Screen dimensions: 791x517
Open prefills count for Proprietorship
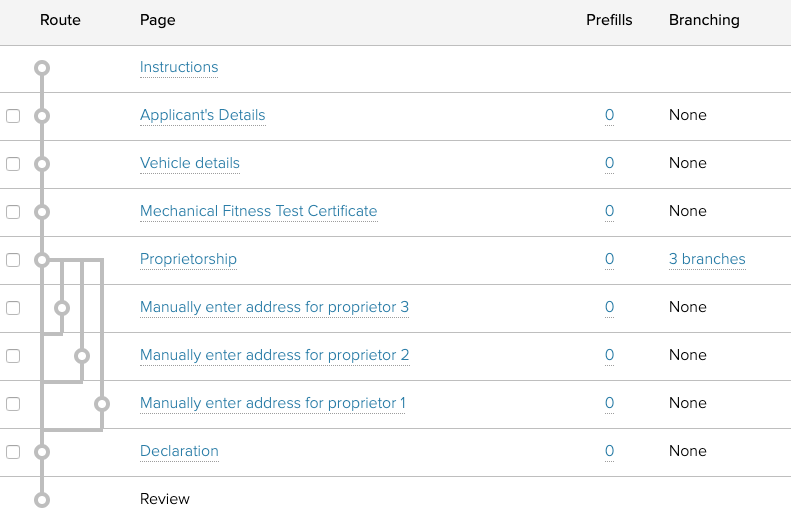tap(609, 259)
